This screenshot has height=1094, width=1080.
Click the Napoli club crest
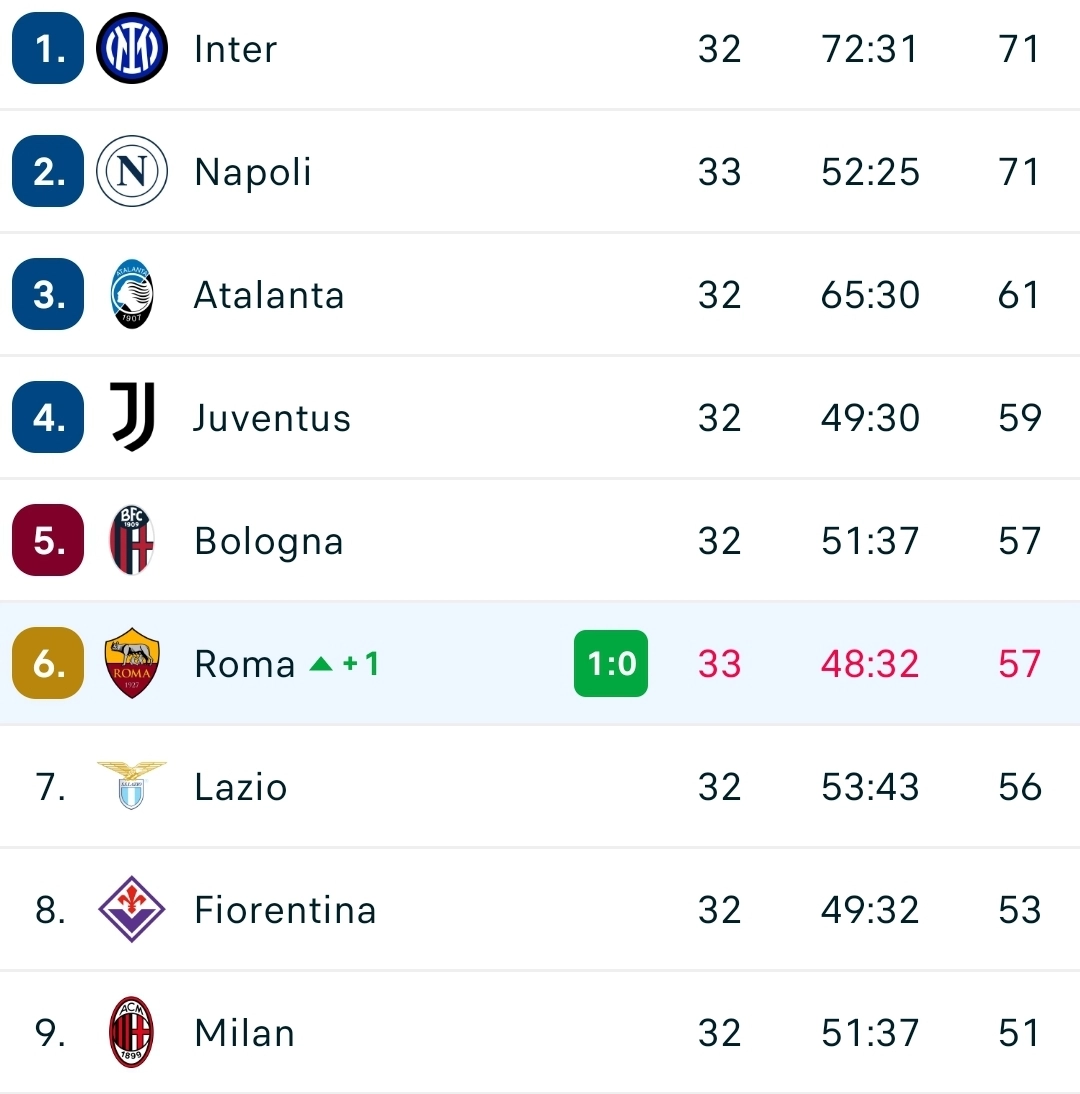click(x=131, y=171)
